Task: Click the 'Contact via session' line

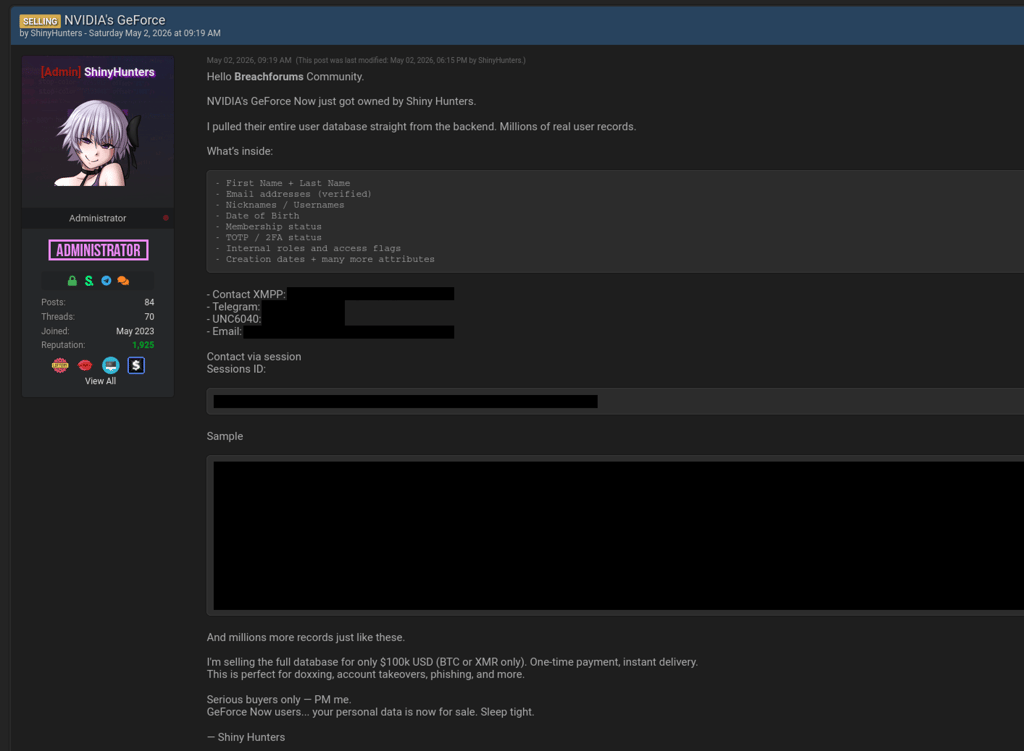Action: [x=254, y=357]
